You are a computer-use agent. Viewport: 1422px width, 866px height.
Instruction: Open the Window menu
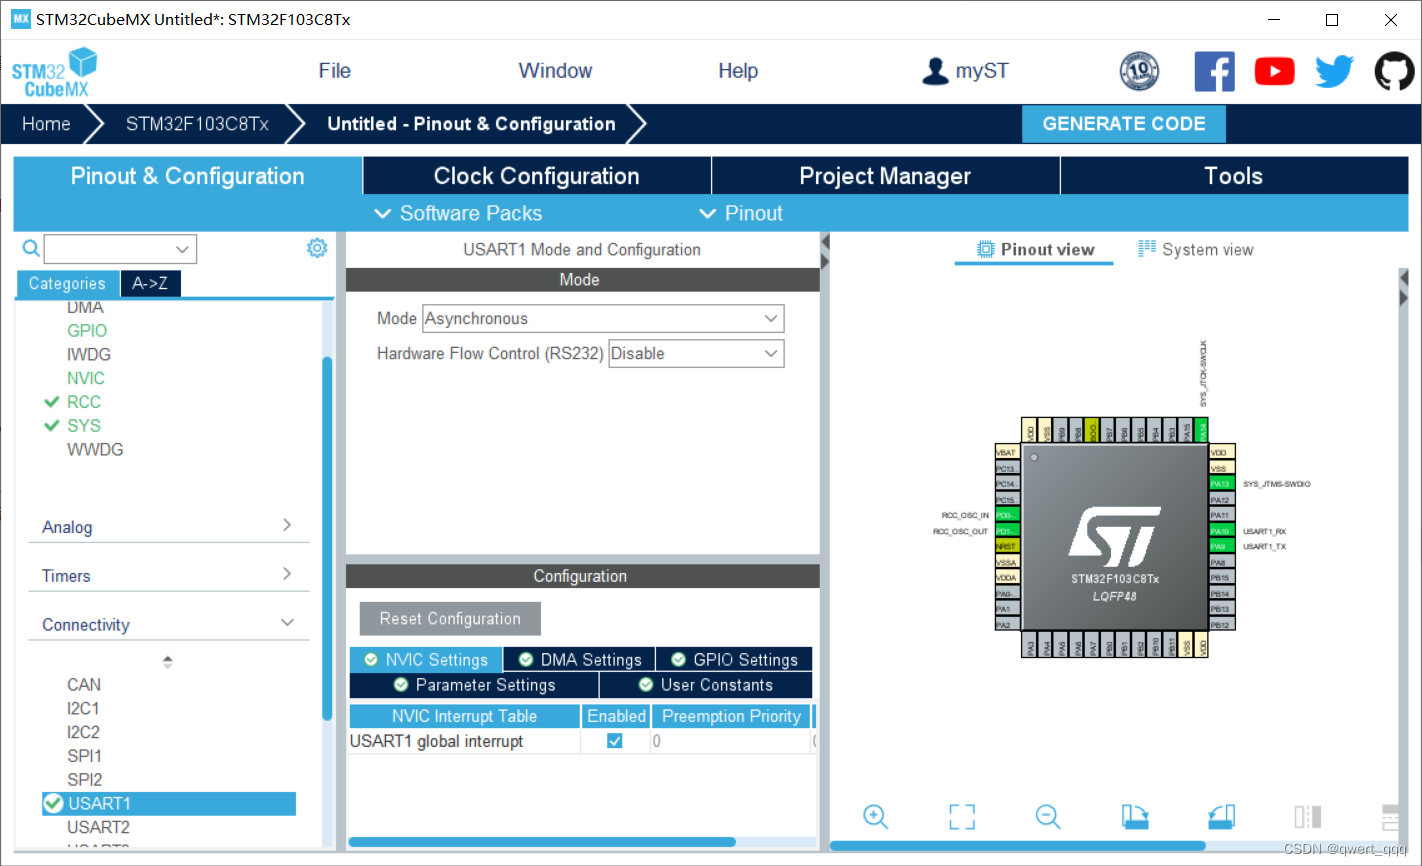(555, 71)
